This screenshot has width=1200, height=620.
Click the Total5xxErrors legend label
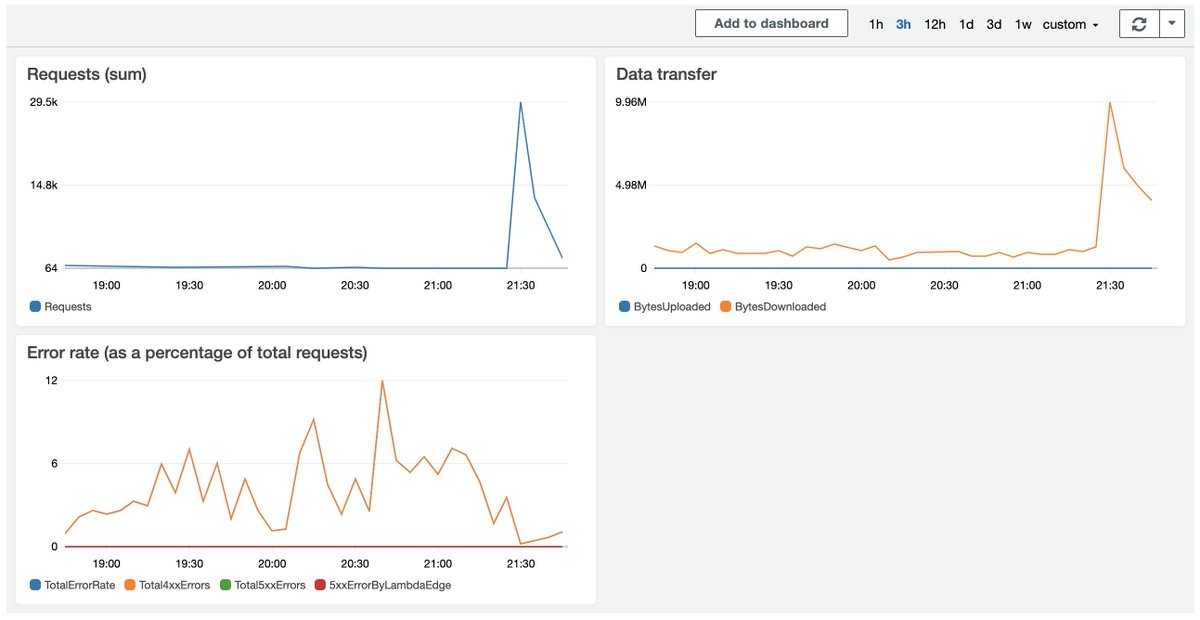270,585
